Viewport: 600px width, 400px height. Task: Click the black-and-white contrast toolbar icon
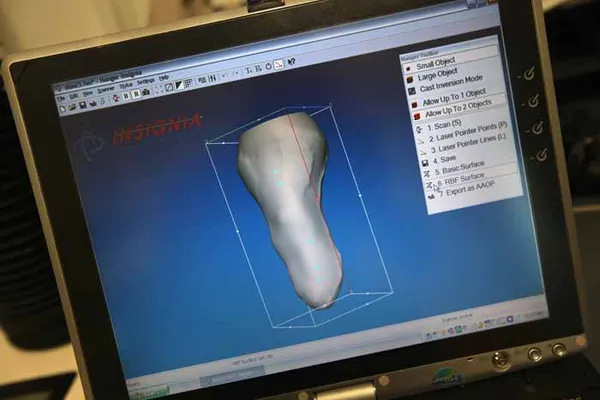179,86
